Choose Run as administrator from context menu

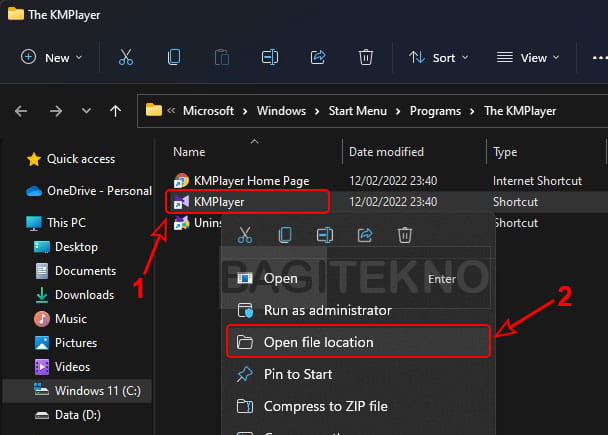(x=358, y=311)
